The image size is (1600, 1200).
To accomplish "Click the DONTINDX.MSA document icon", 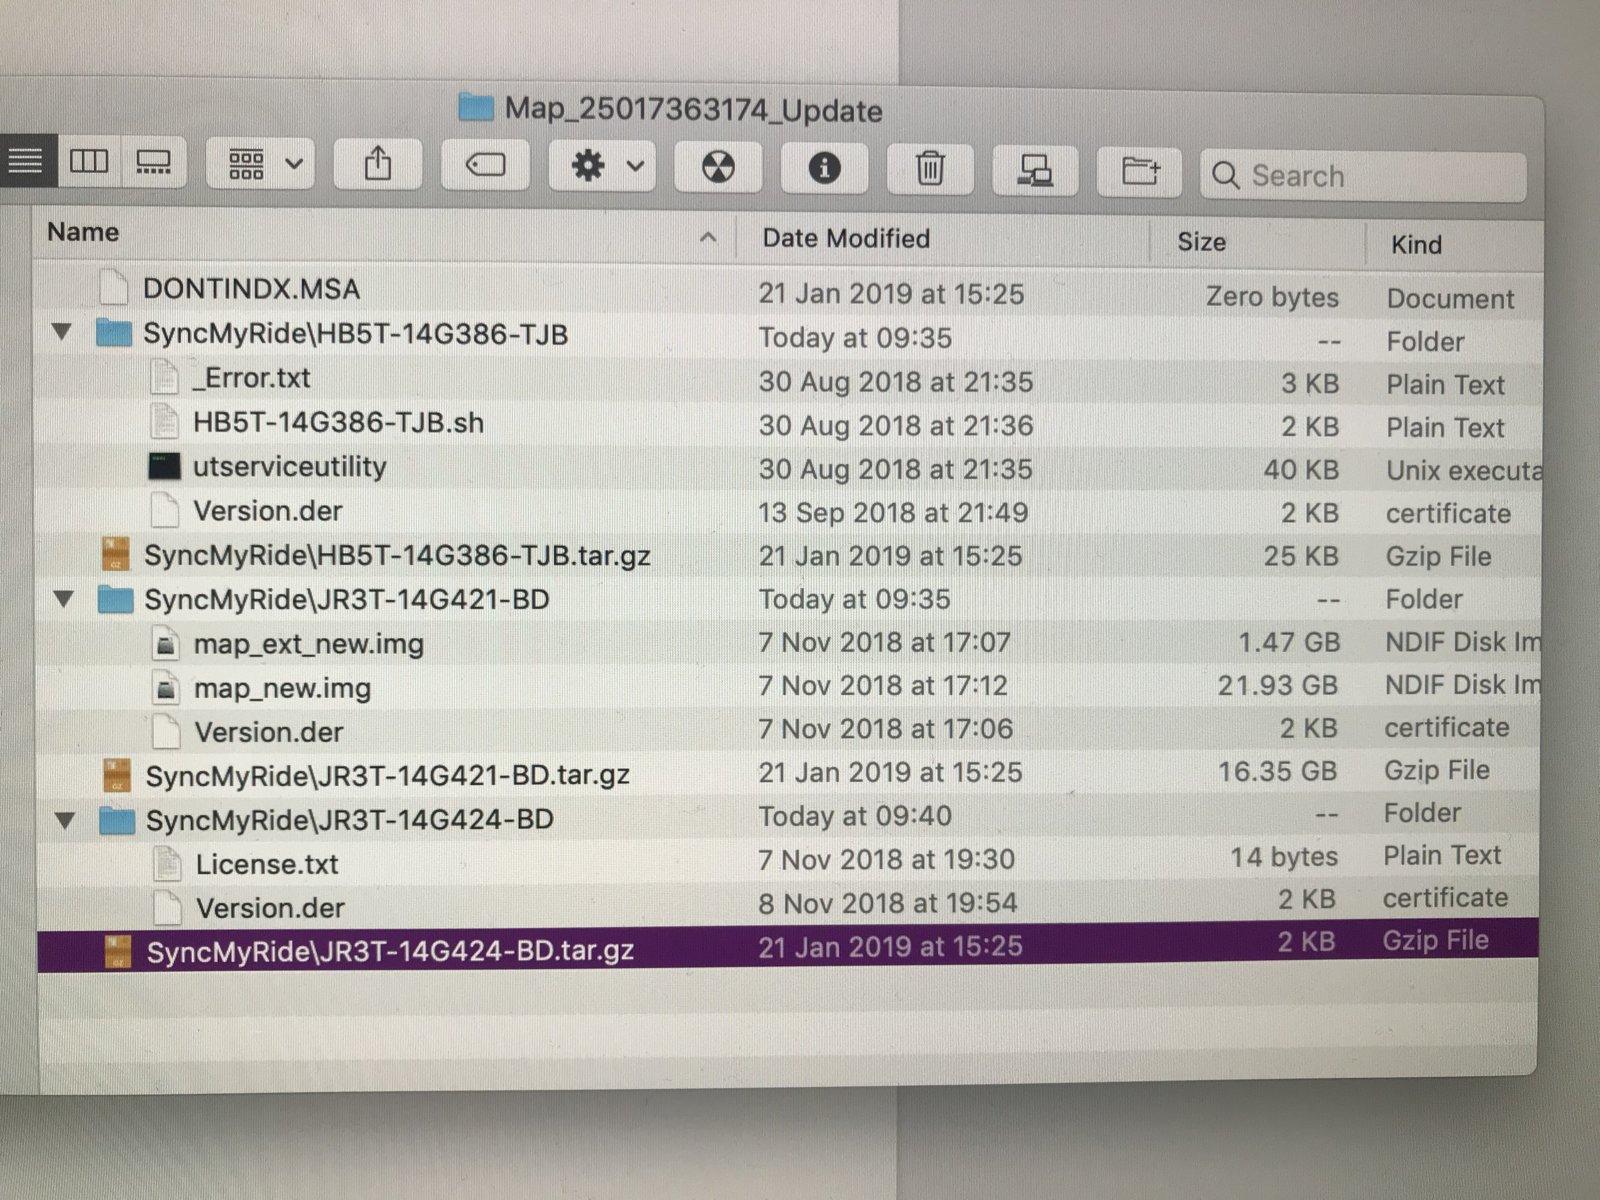I will 114,288.
